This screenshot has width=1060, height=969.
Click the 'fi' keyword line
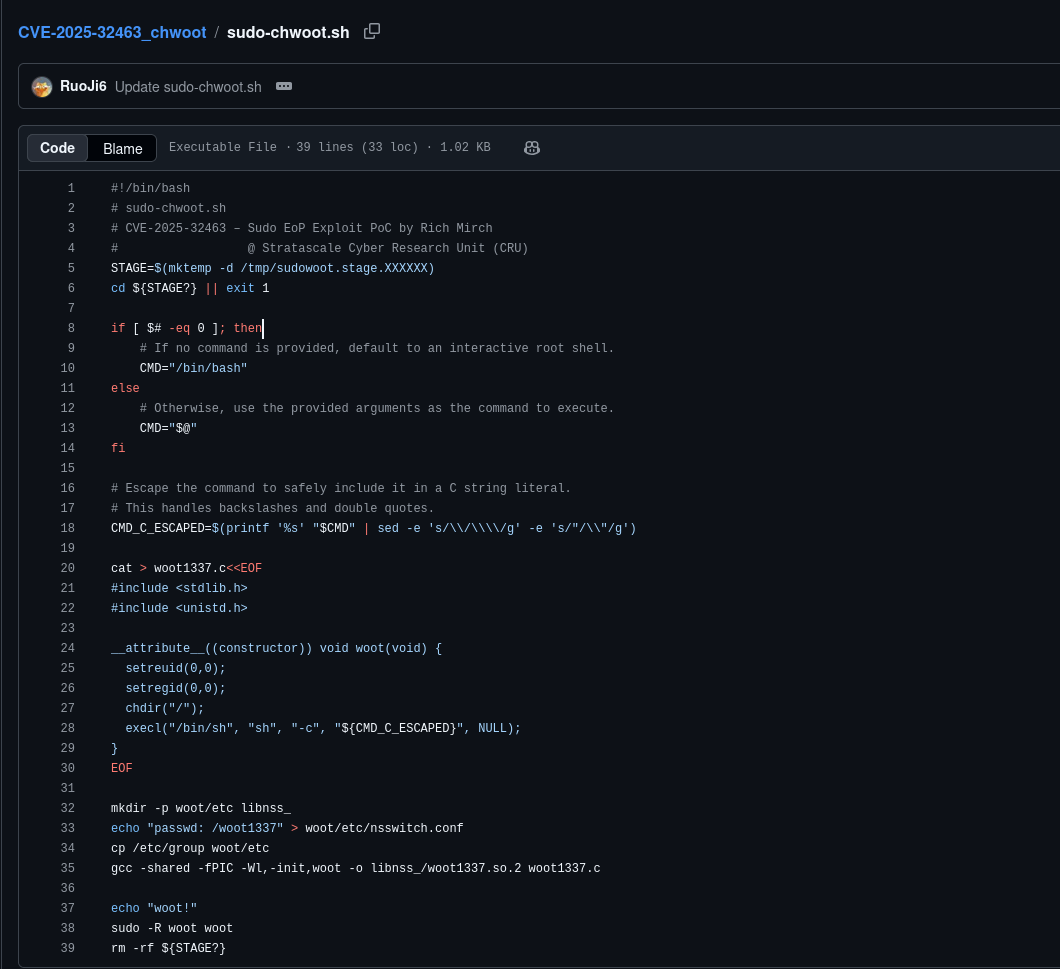[118, 448]
